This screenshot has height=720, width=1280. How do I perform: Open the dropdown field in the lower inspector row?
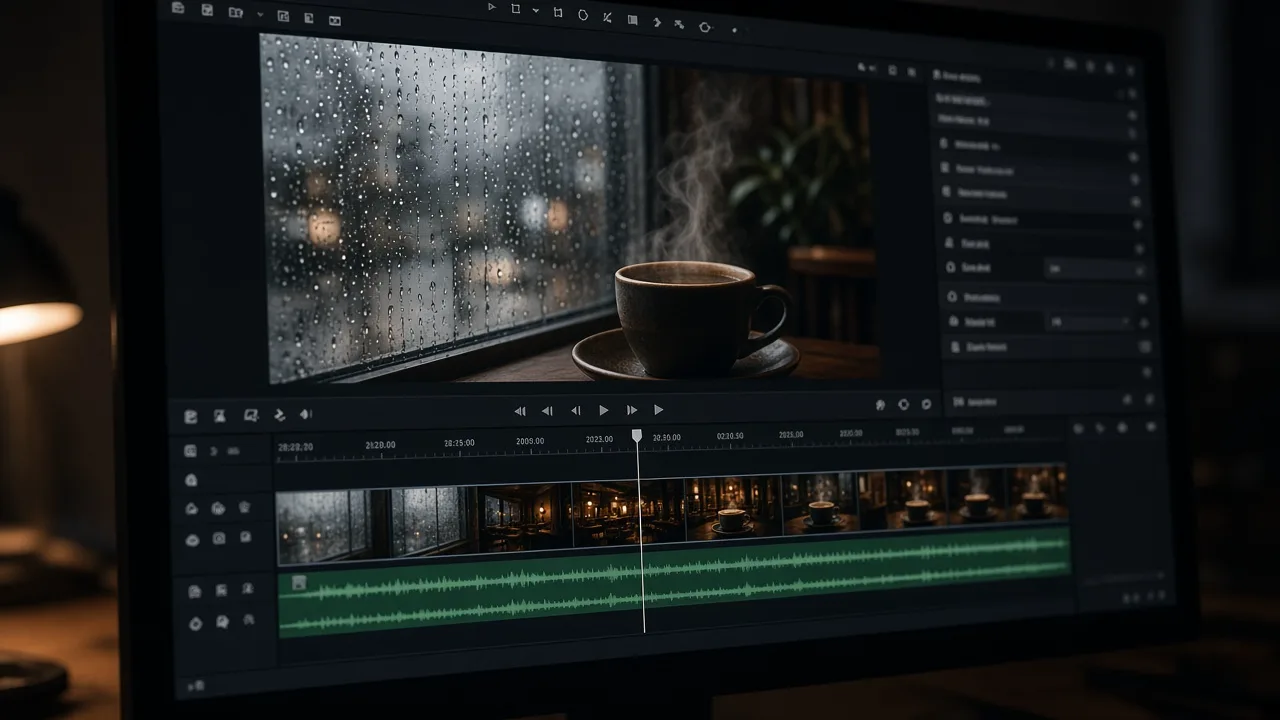[1090, 323]
